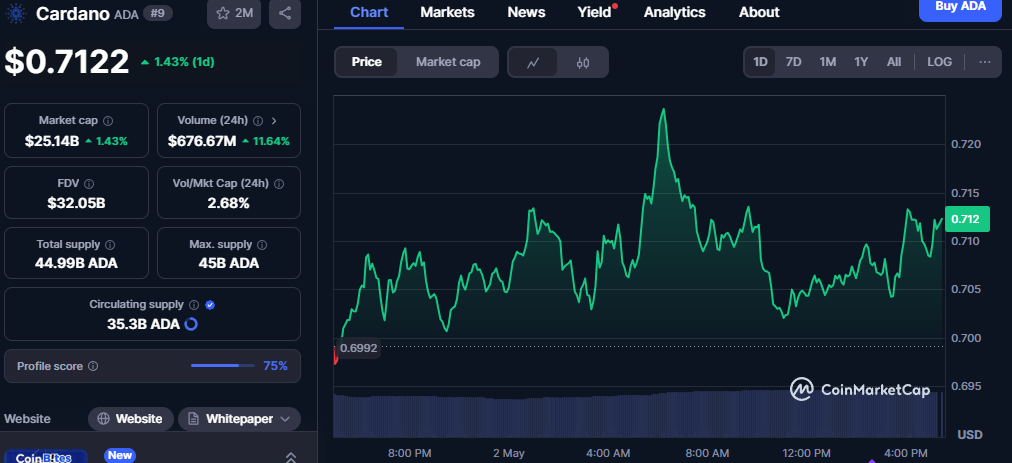Click the USD currency label on chart
Screen dimensions: 1012x463
(x=969, y=435)
